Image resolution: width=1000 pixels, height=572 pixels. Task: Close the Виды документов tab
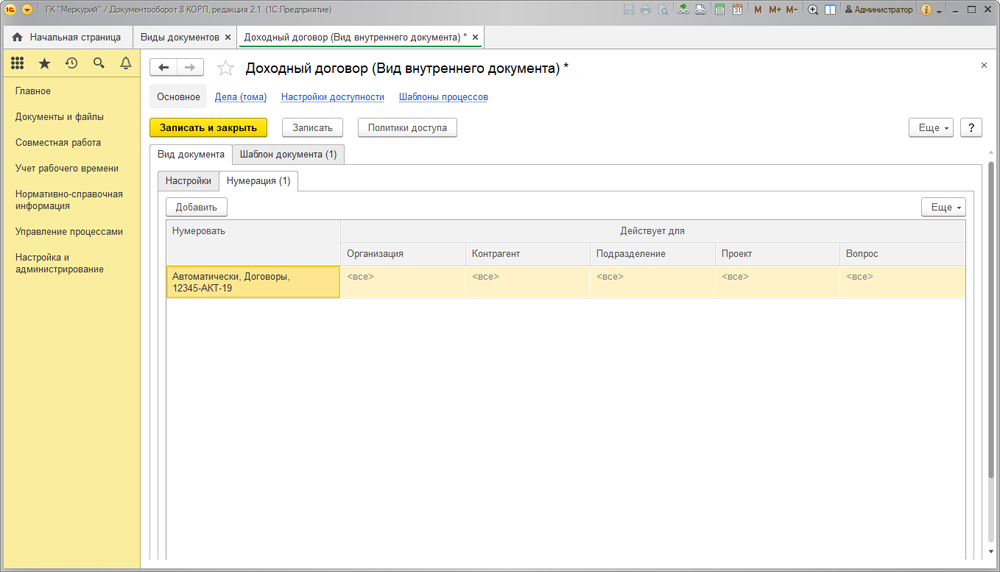228,37
